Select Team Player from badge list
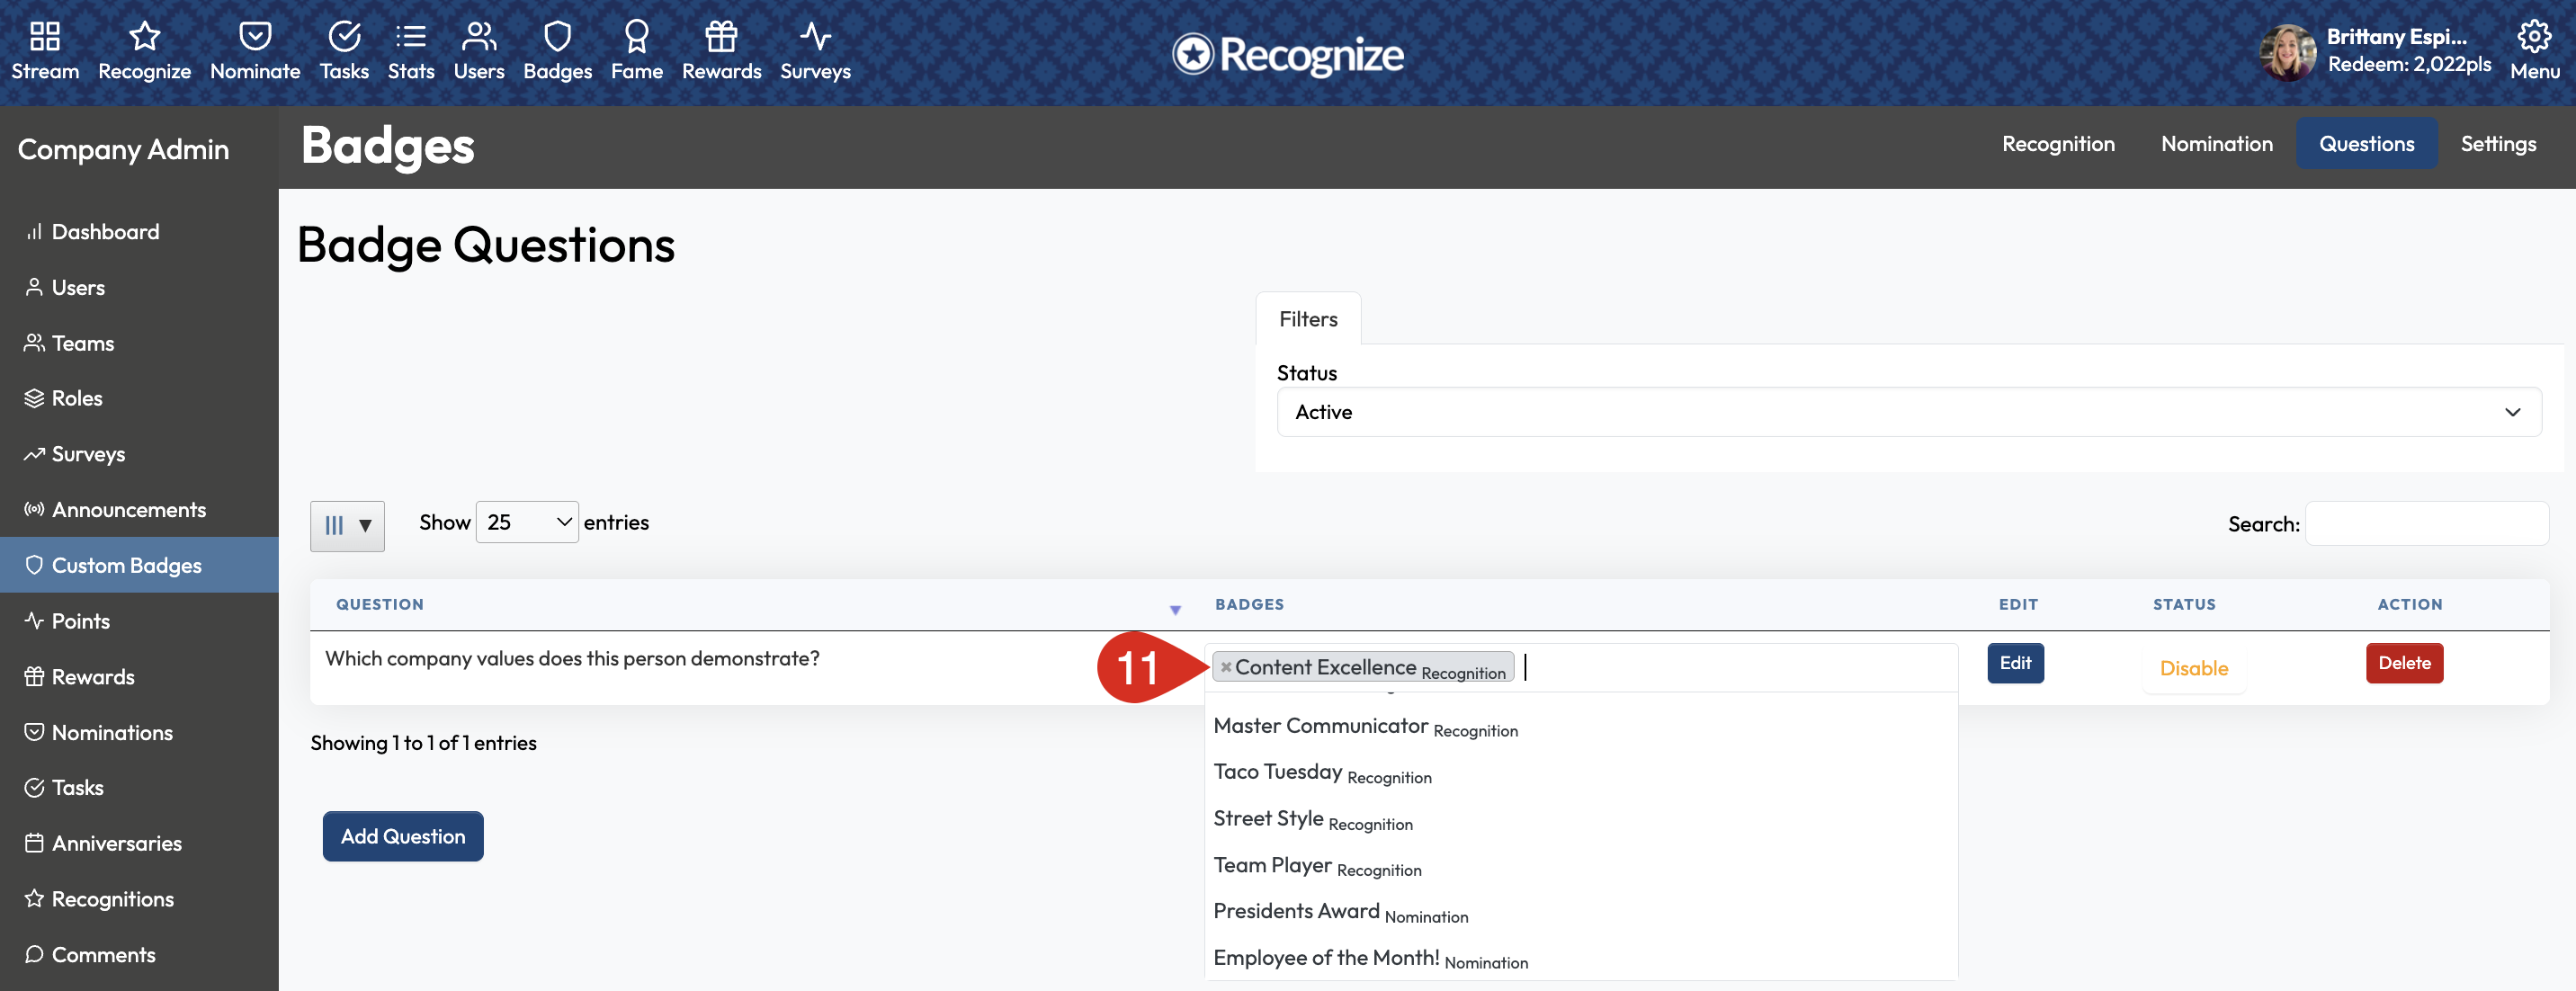 click(1272, 865)
